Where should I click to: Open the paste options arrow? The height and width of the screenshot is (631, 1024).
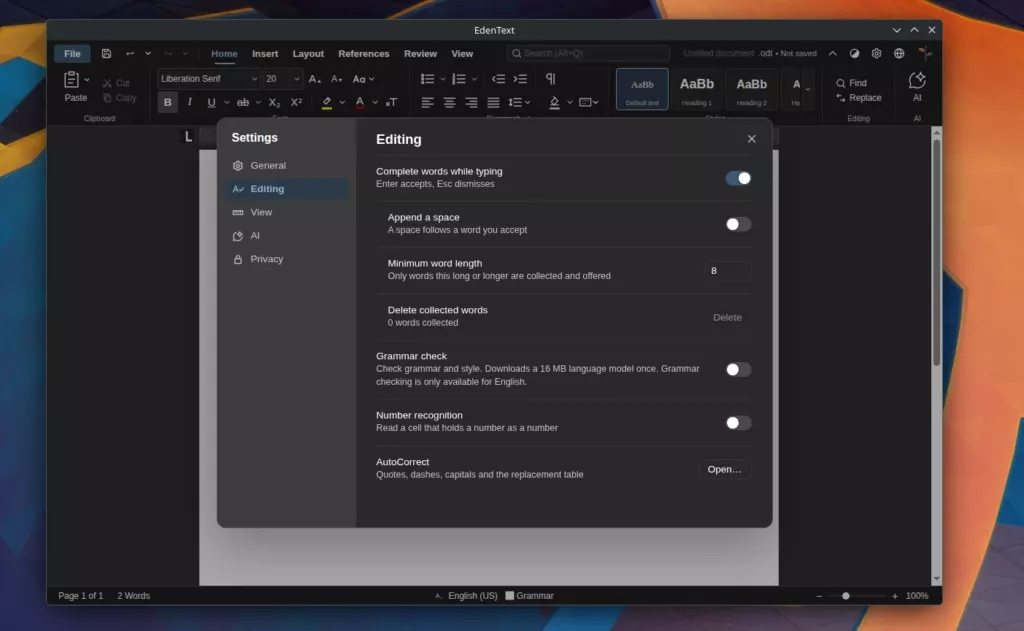click(x=87, y=80)
